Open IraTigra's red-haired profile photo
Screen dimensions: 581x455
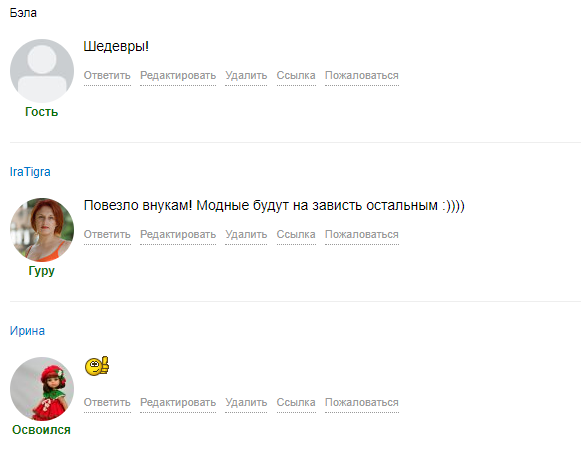coord(42,230)
